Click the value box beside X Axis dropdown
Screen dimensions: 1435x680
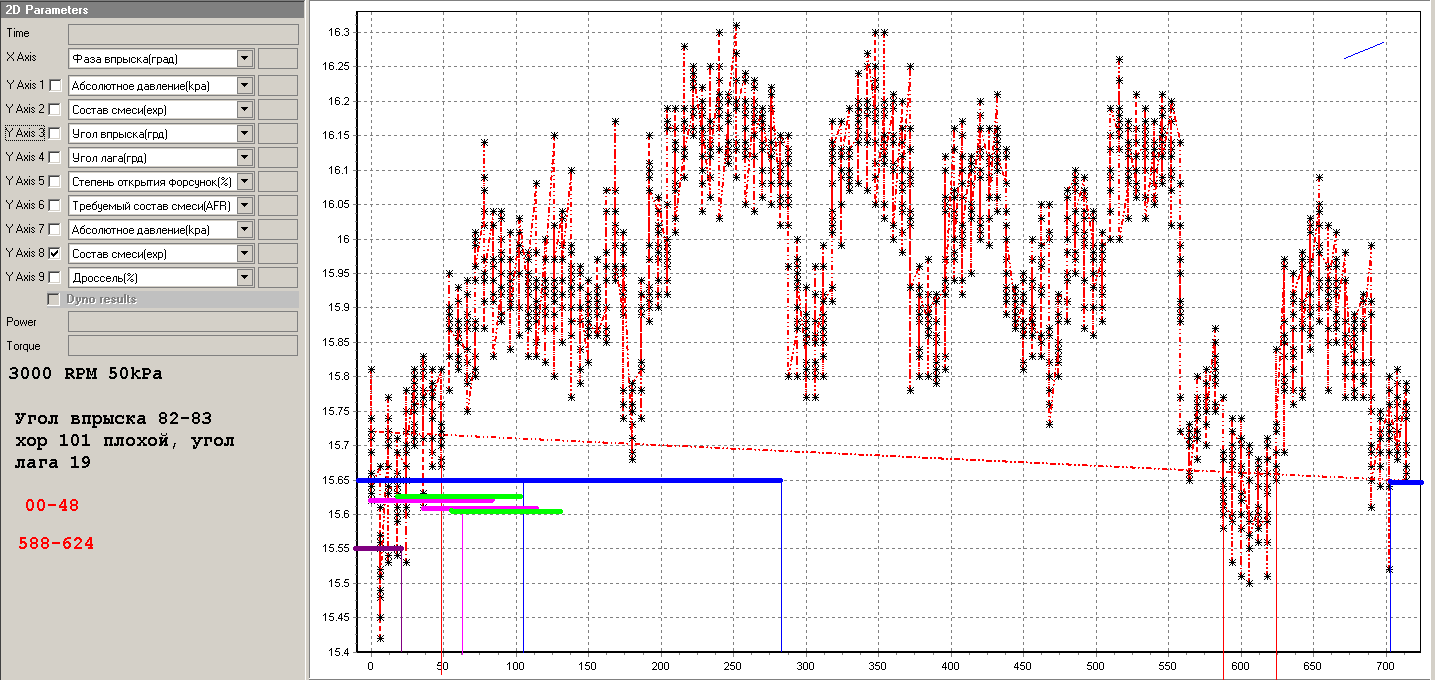277,59
